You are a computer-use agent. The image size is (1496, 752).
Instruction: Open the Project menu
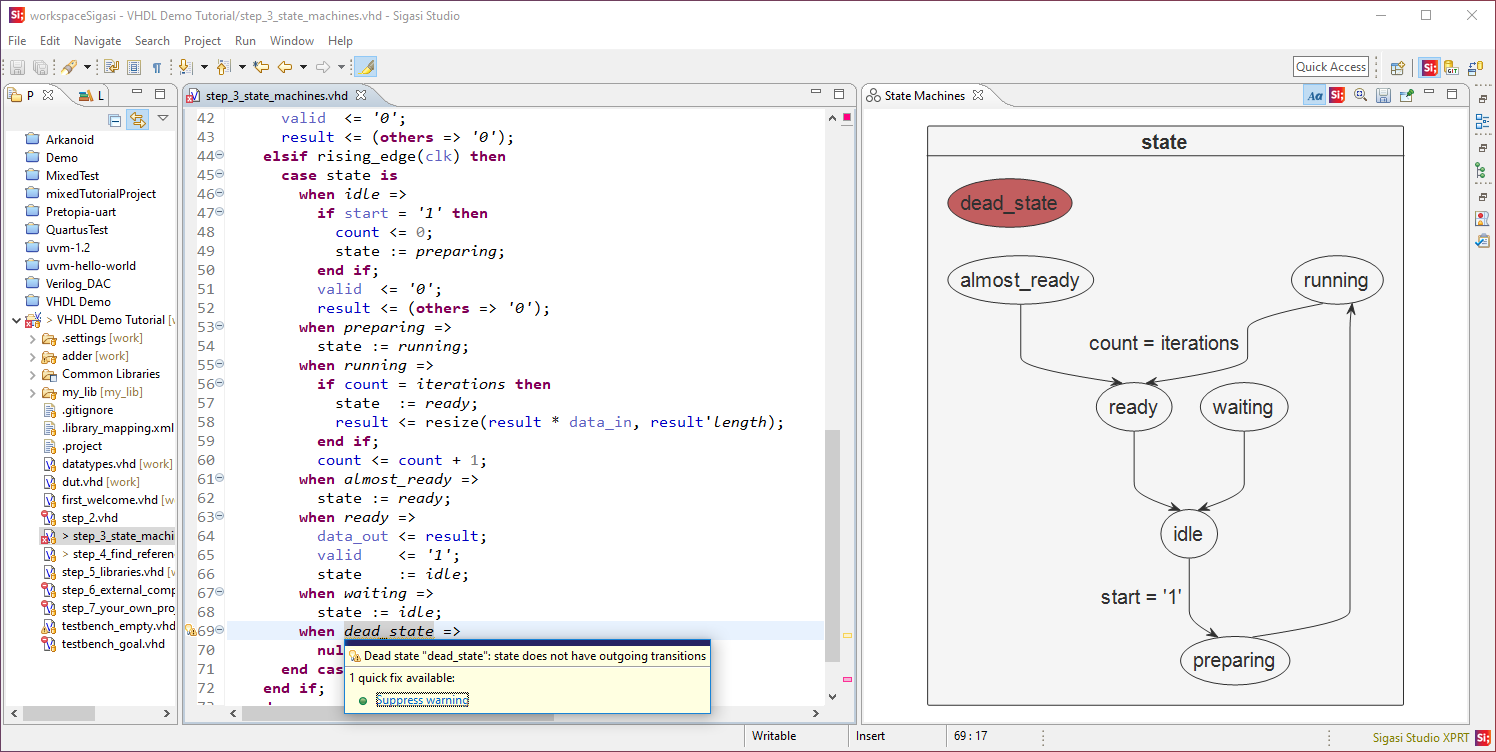pyautogui.click(x=203, y=41)
